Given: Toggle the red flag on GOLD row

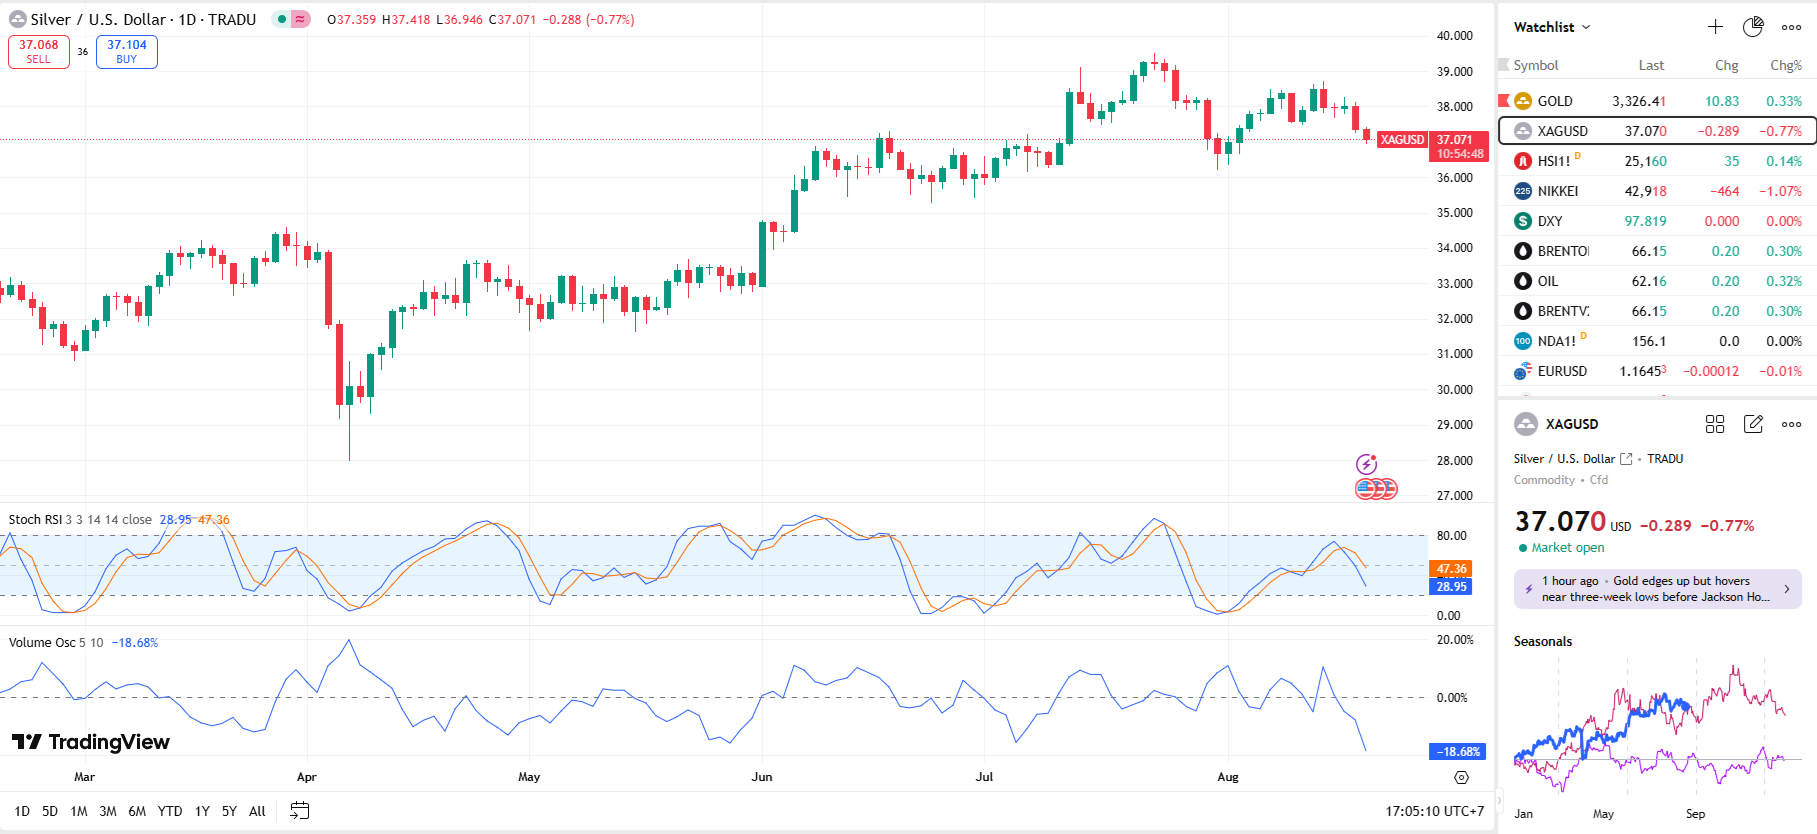Looking at the screenshot, I should coord(1503,101).
